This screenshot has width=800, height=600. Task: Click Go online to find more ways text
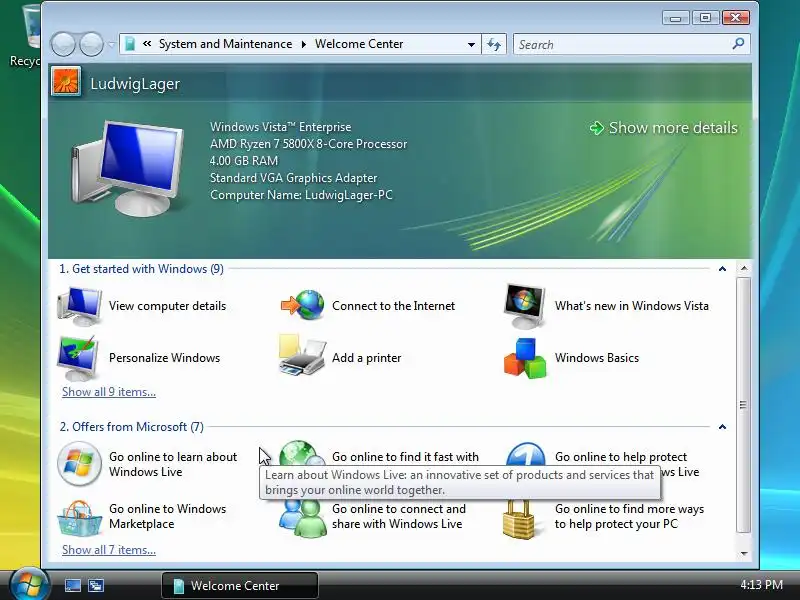coord(629,516)
